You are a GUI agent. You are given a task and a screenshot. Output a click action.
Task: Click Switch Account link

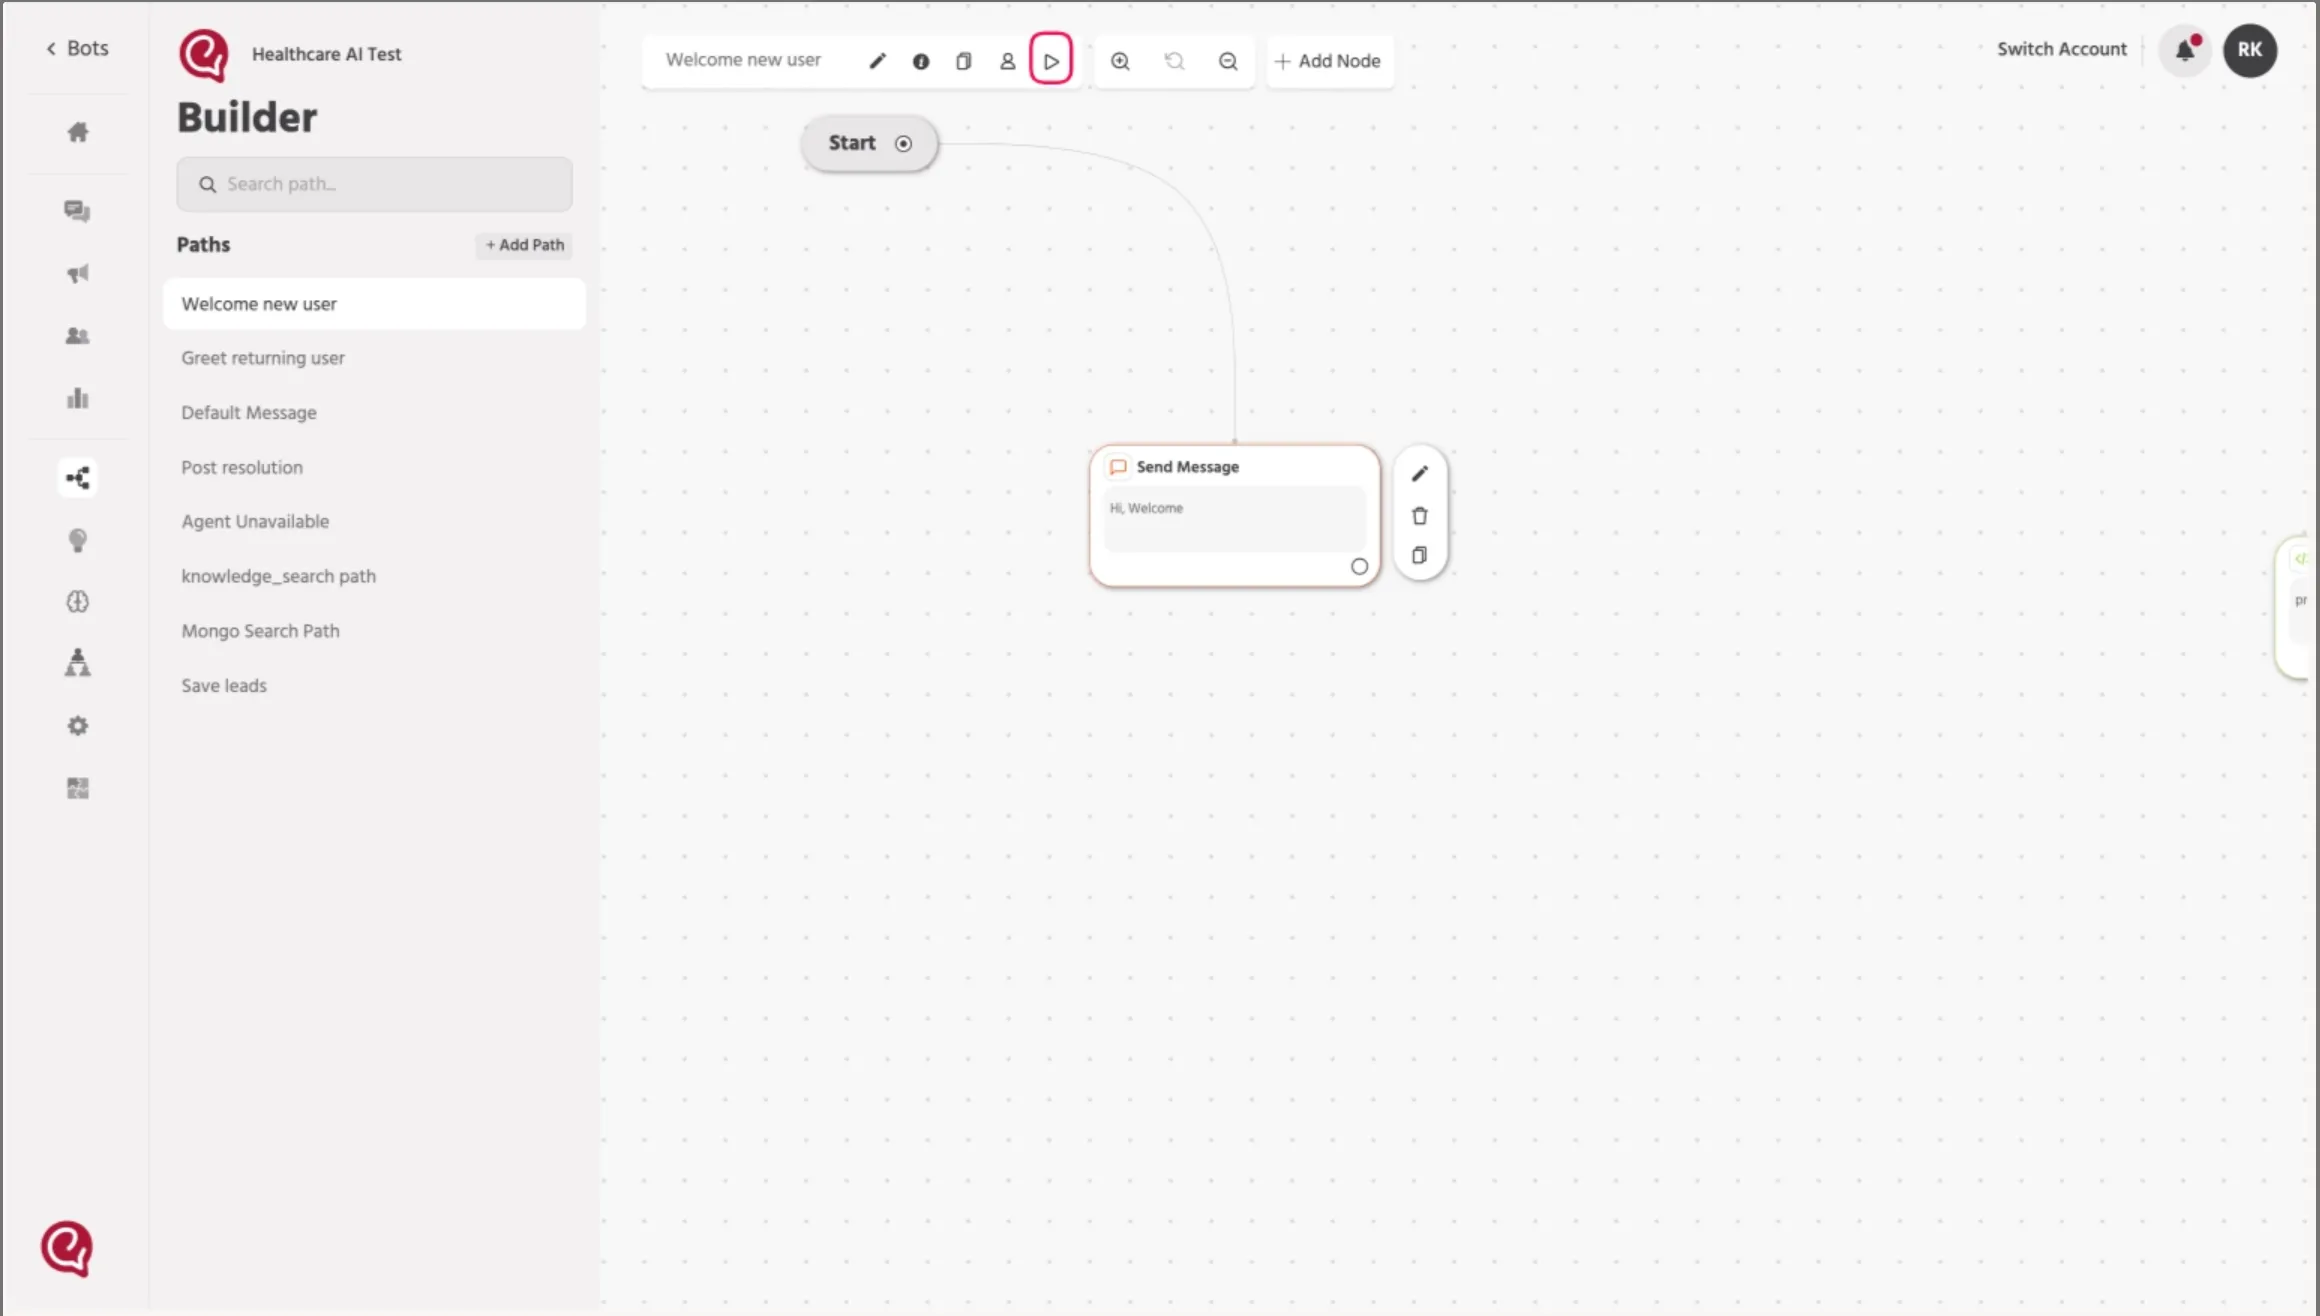click(2062, 49)
